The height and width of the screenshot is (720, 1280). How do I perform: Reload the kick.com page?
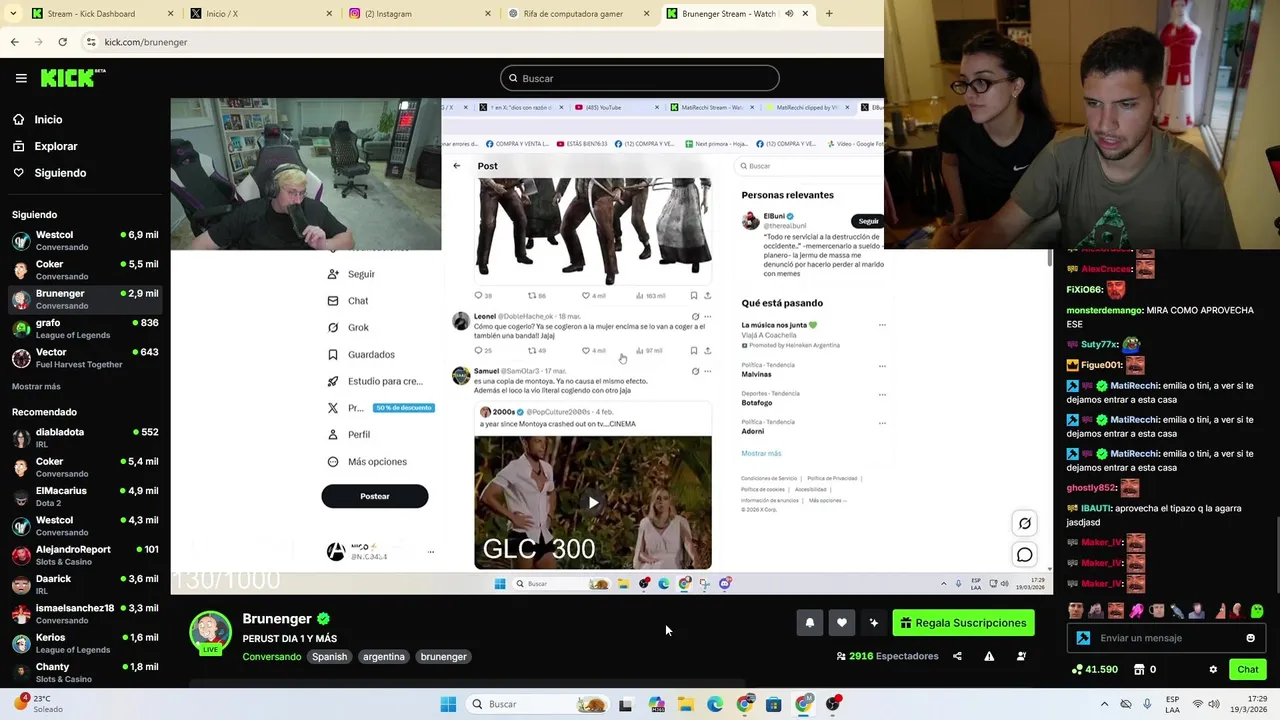[62, 42]
